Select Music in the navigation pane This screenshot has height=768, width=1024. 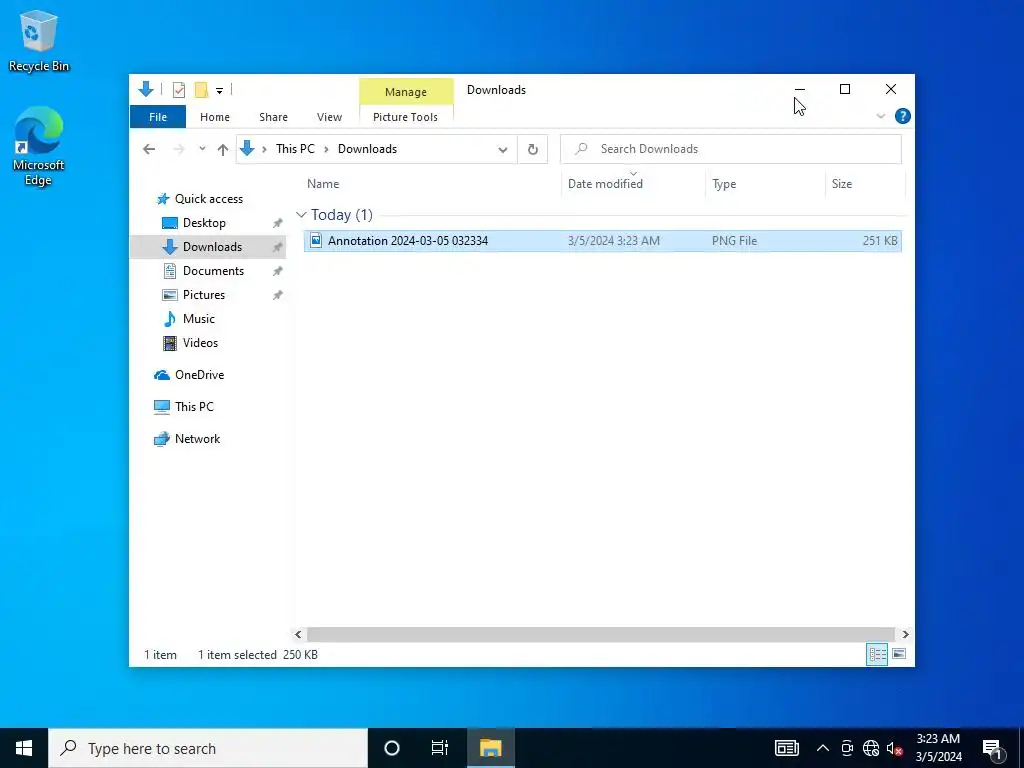(x=199, y=319)
